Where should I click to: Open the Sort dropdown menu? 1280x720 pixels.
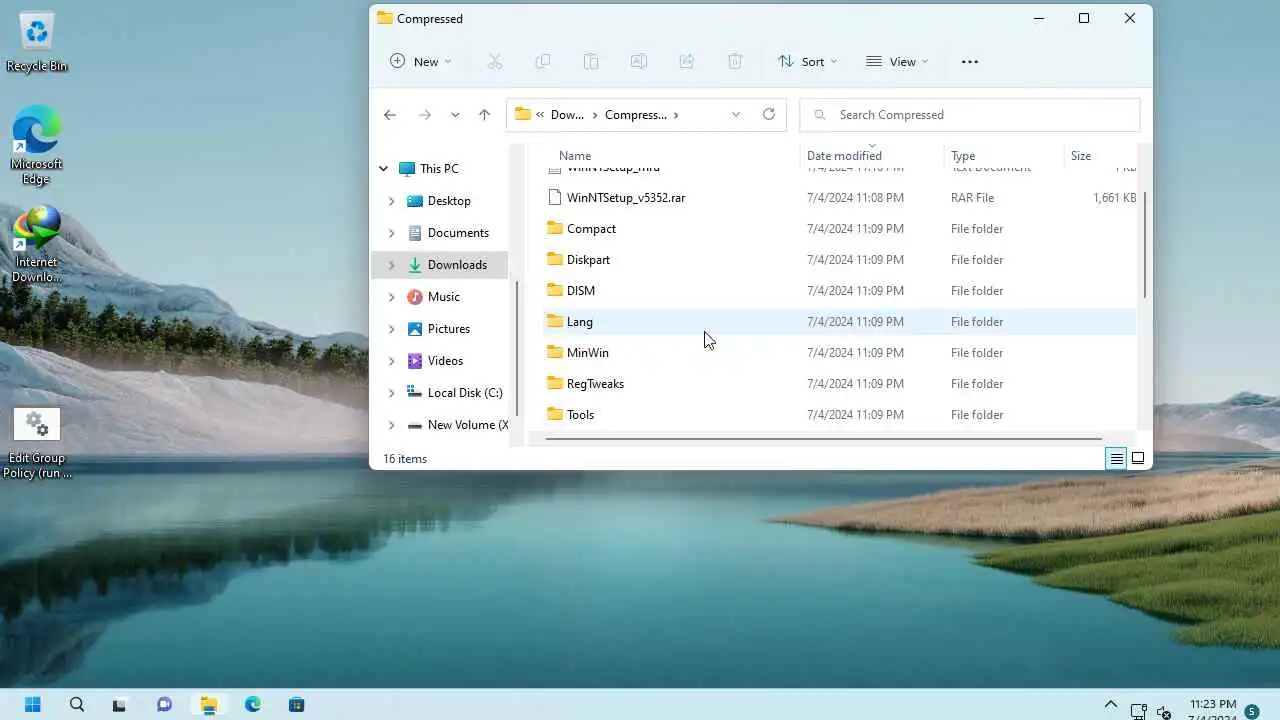(808, 61)
